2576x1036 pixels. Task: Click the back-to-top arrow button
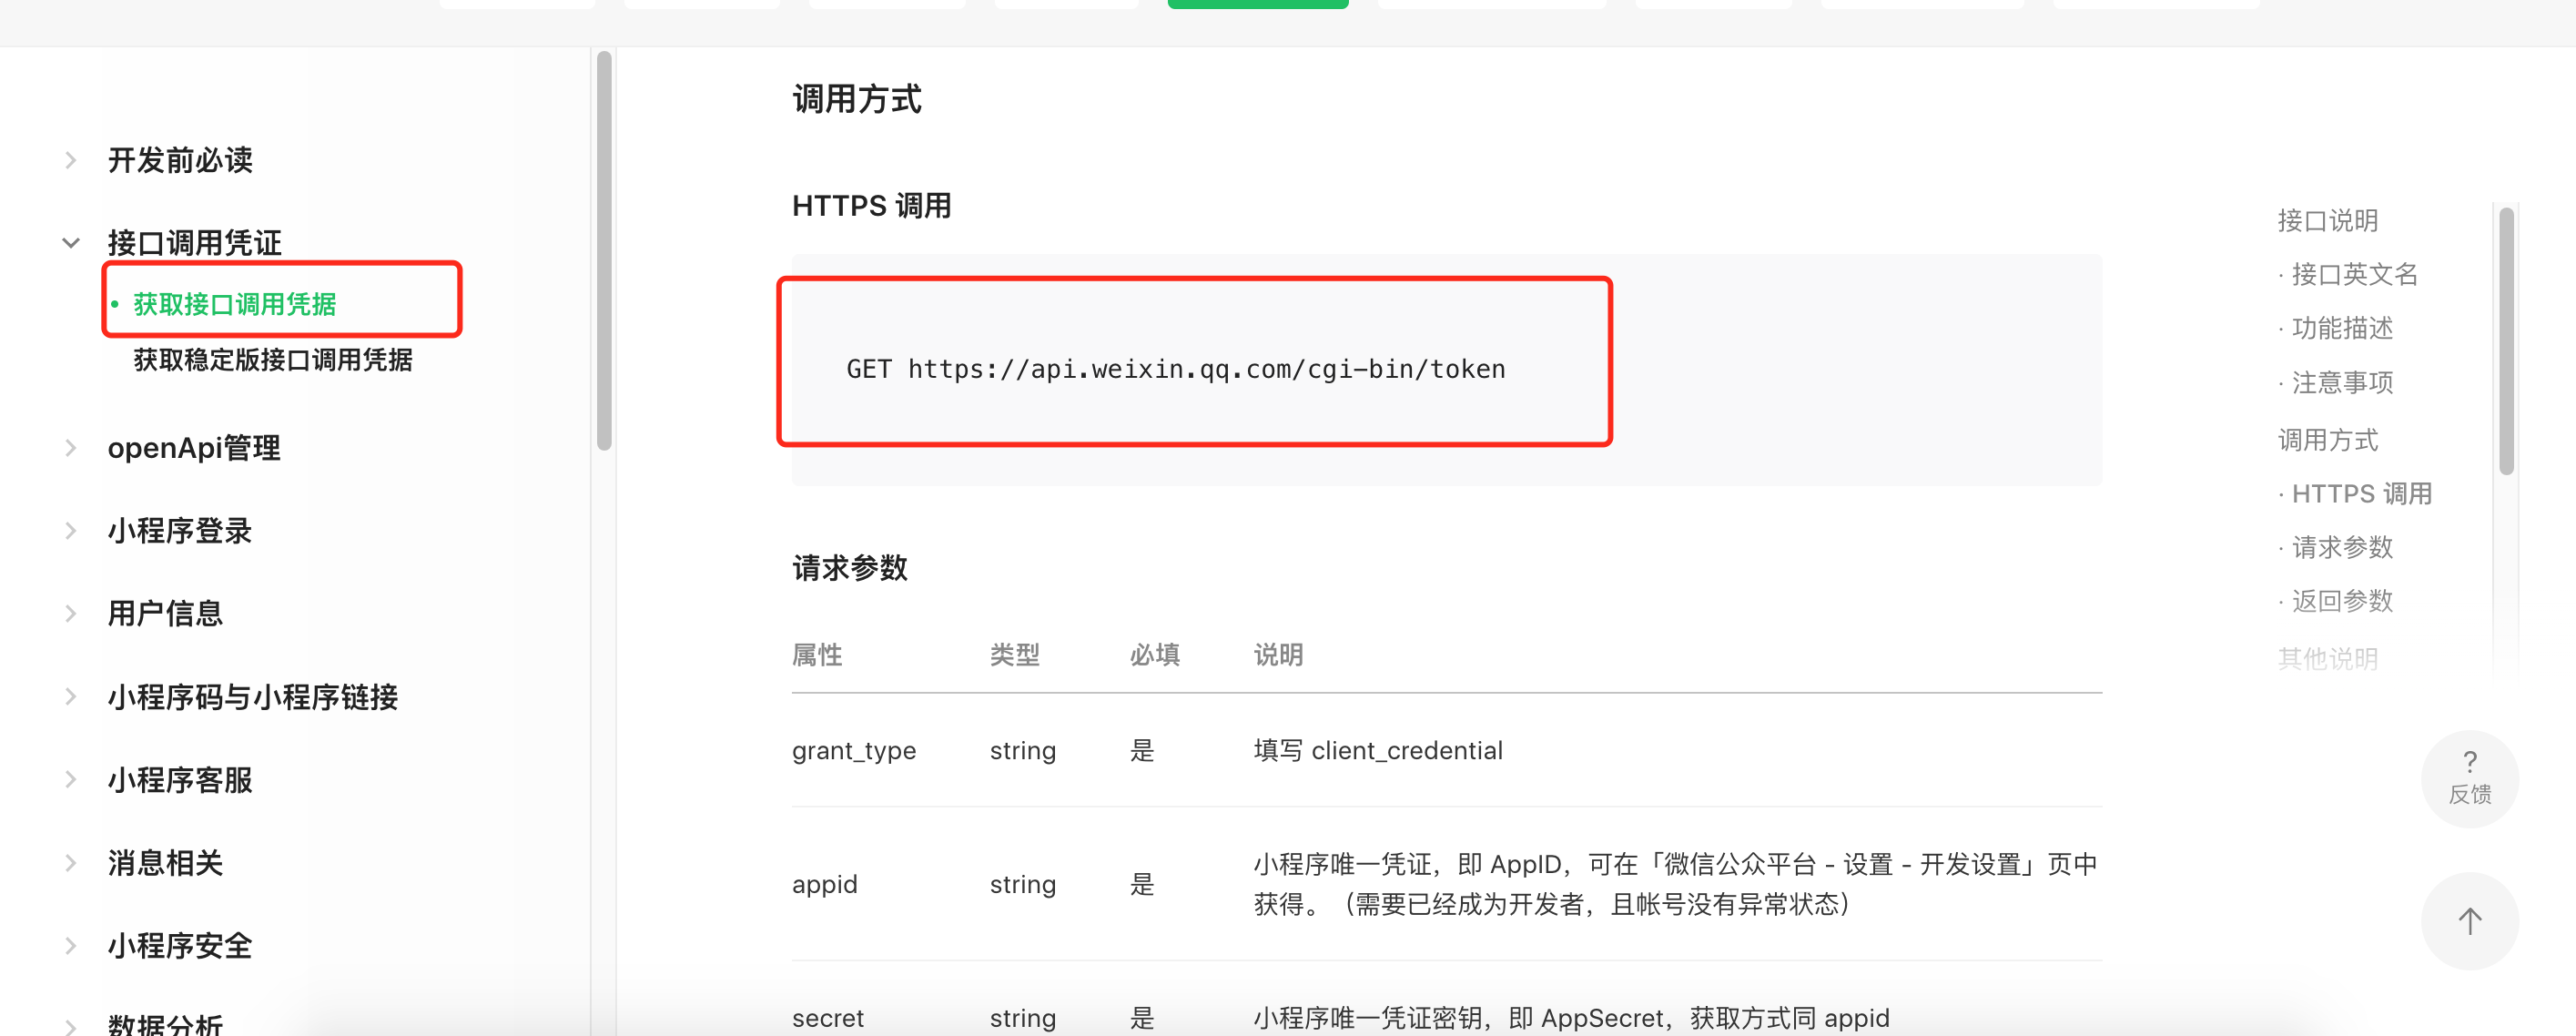point(2469,920)
